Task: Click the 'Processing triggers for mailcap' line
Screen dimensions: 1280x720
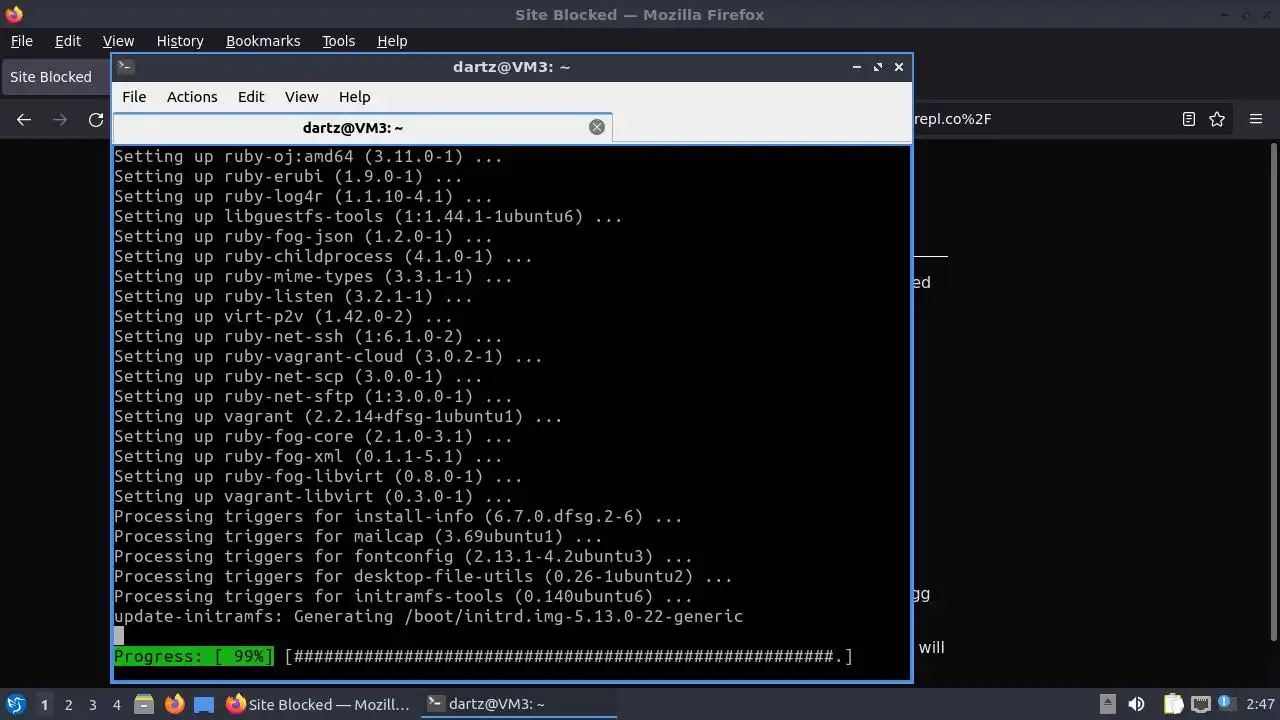Action: point(358,536)
